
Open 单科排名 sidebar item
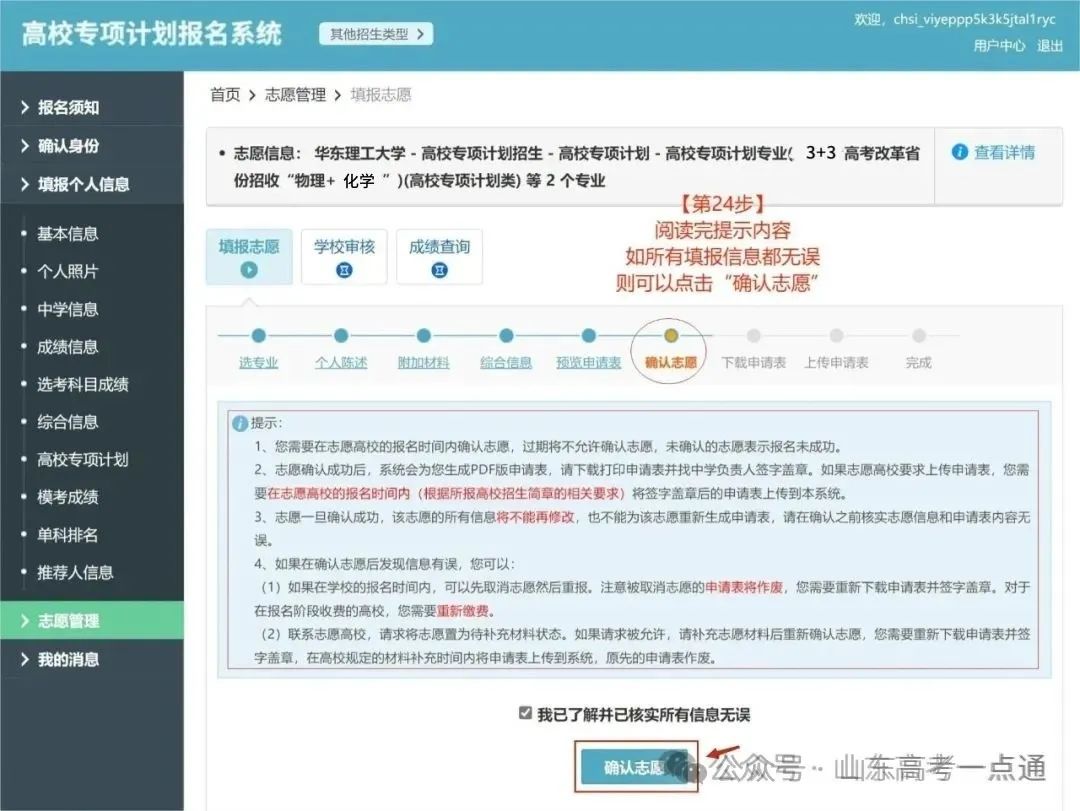pos(68,535)
